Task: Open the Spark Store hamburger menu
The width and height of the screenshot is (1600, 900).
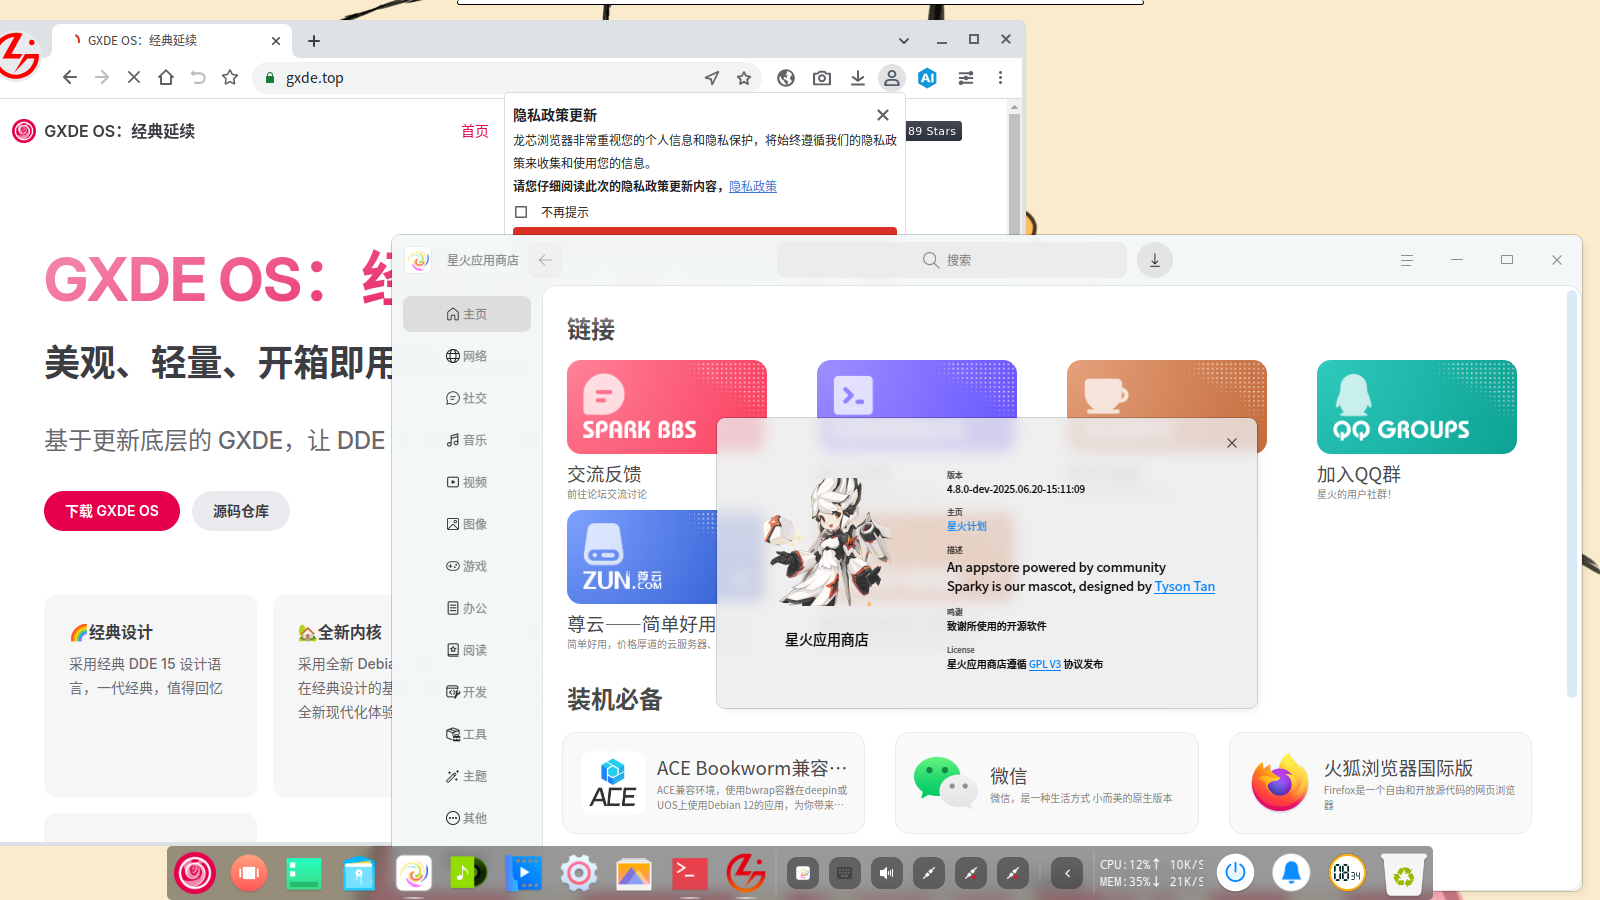Action: (x=1406, y=260)
